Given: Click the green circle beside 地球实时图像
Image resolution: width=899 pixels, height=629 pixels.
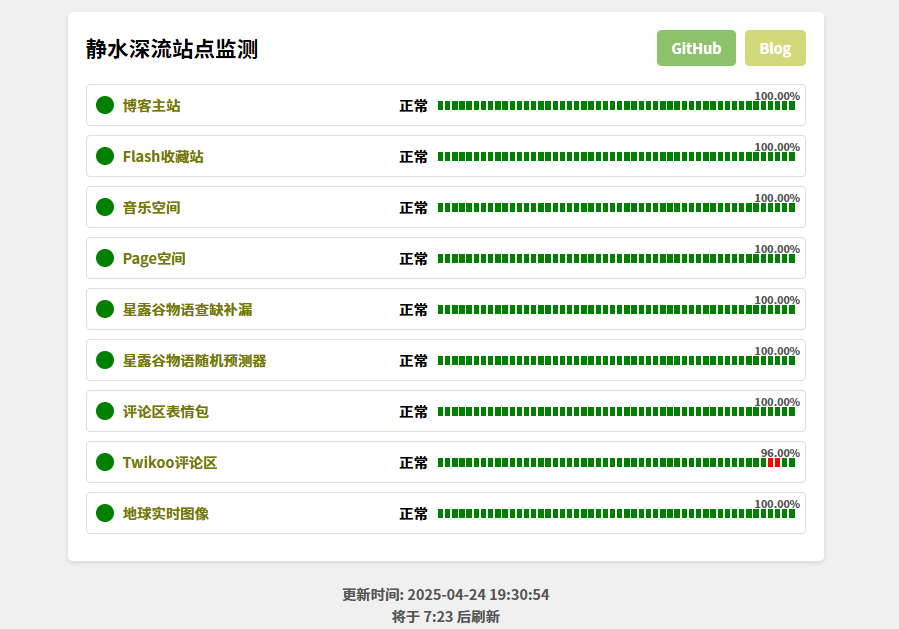Looking at the screenshot, I should coord(105,513).
